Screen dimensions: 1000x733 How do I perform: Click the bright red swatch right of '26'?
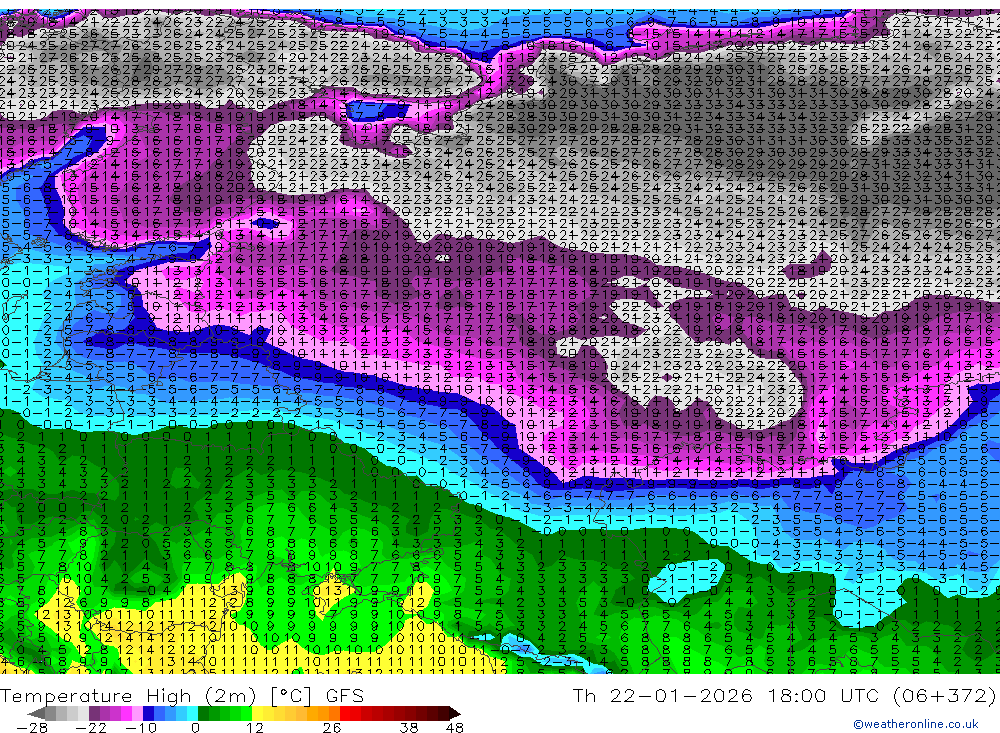tap(345, 713)
